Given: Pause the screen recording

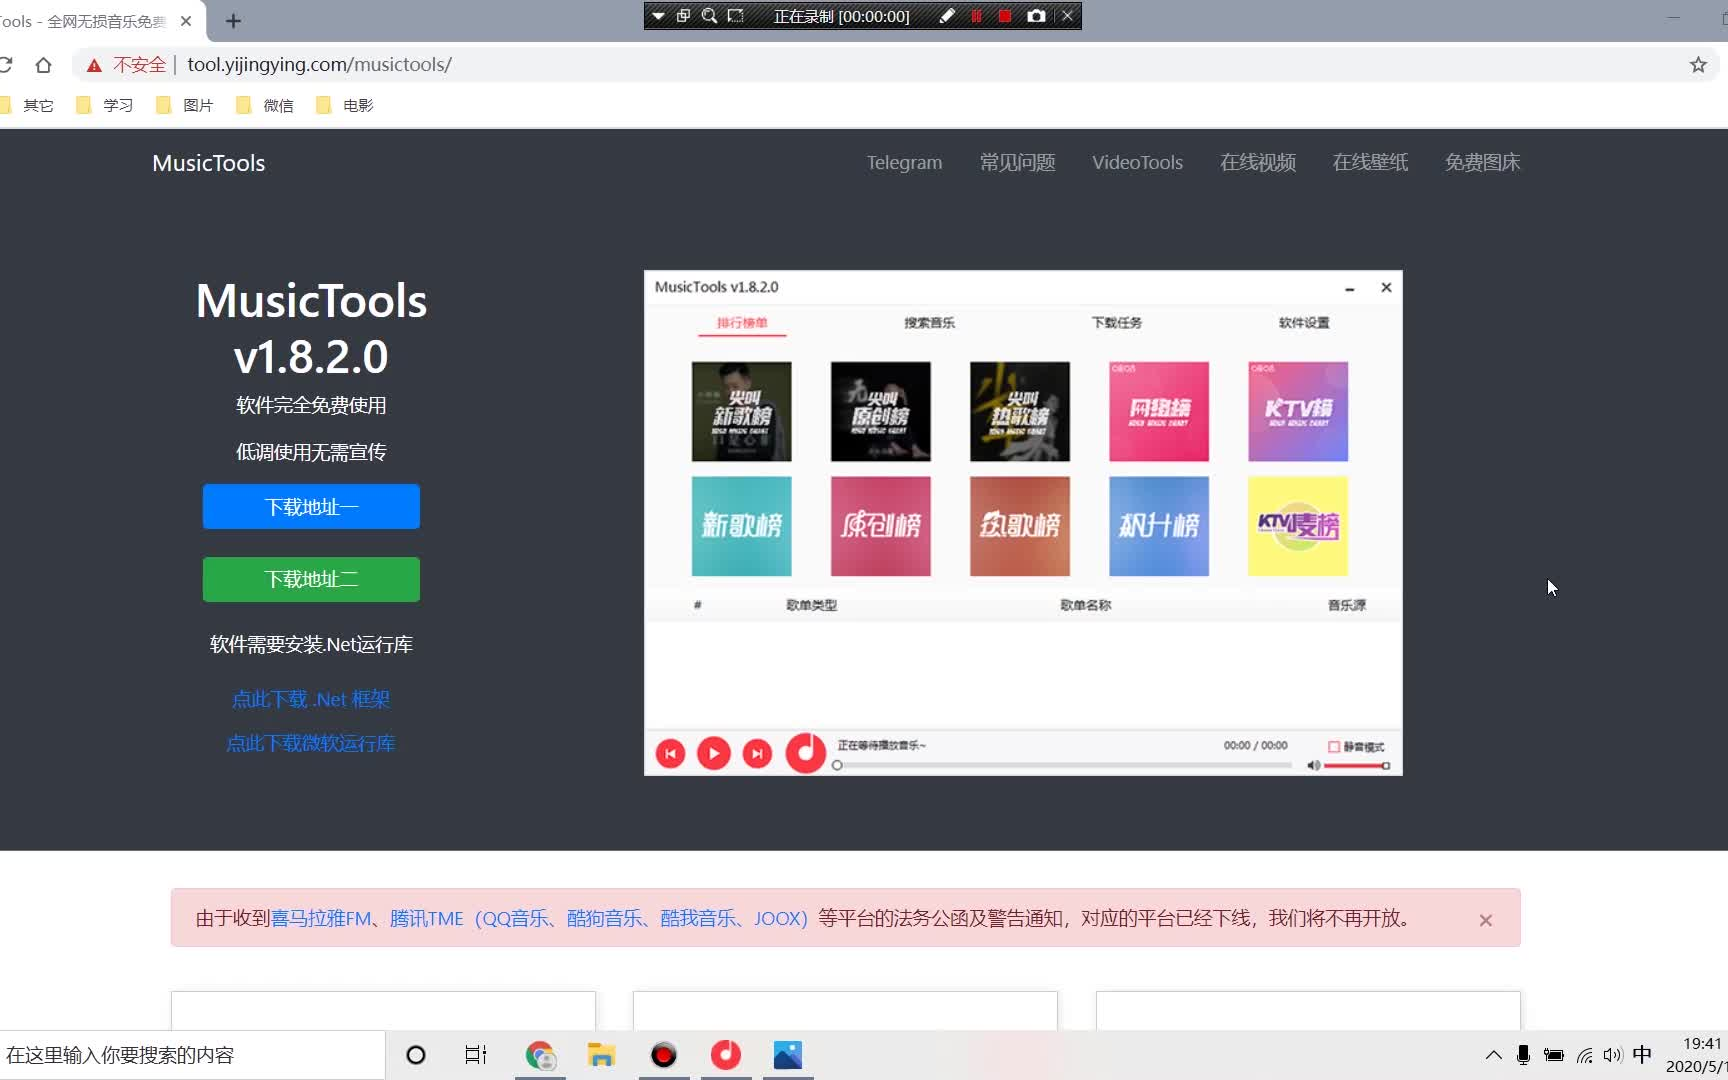Looking at the screenshot, I should (976, 16).
